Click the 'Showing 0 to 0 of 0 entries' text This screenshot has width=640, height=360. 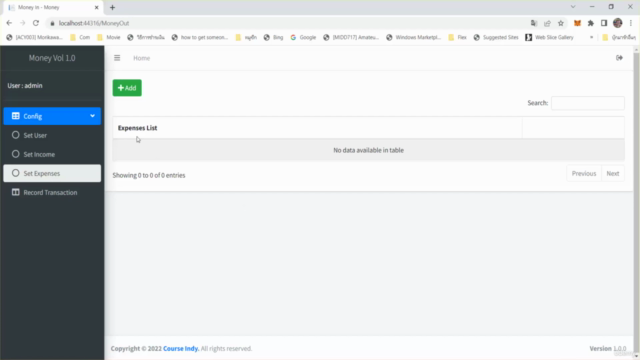click(149, 175)
